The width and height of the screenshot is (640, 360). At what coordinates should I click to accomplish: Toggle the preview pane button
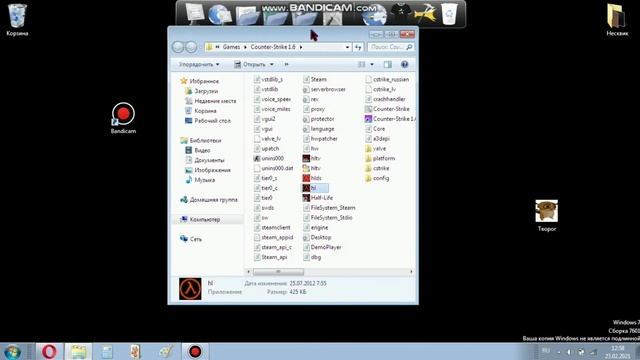click(388, 64)
